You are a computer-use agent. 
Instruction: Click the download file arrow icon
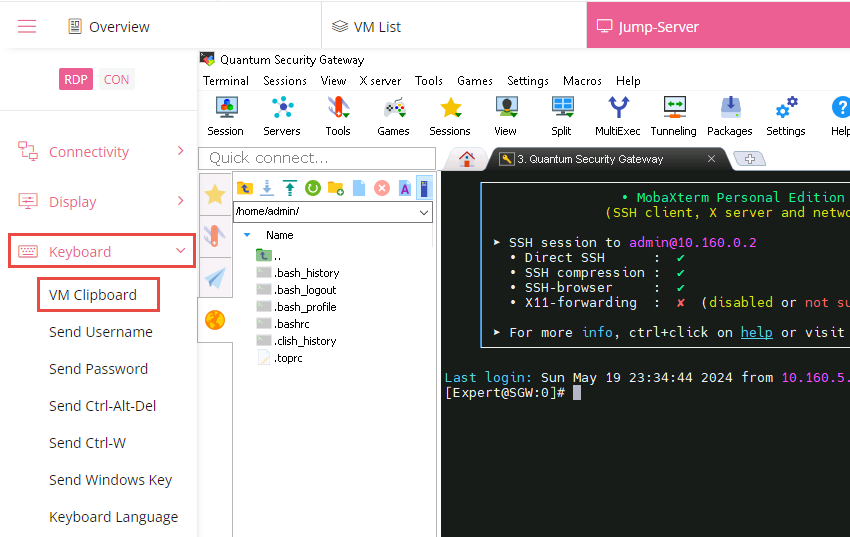[267, 188]
